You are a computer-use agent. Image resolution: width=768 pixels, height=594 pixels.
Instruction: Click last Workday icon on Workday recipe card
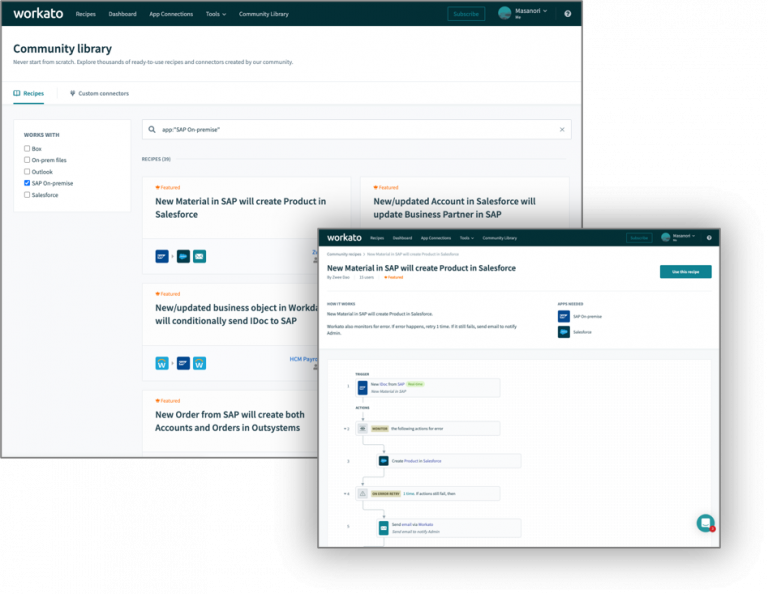tap(199, 363)
